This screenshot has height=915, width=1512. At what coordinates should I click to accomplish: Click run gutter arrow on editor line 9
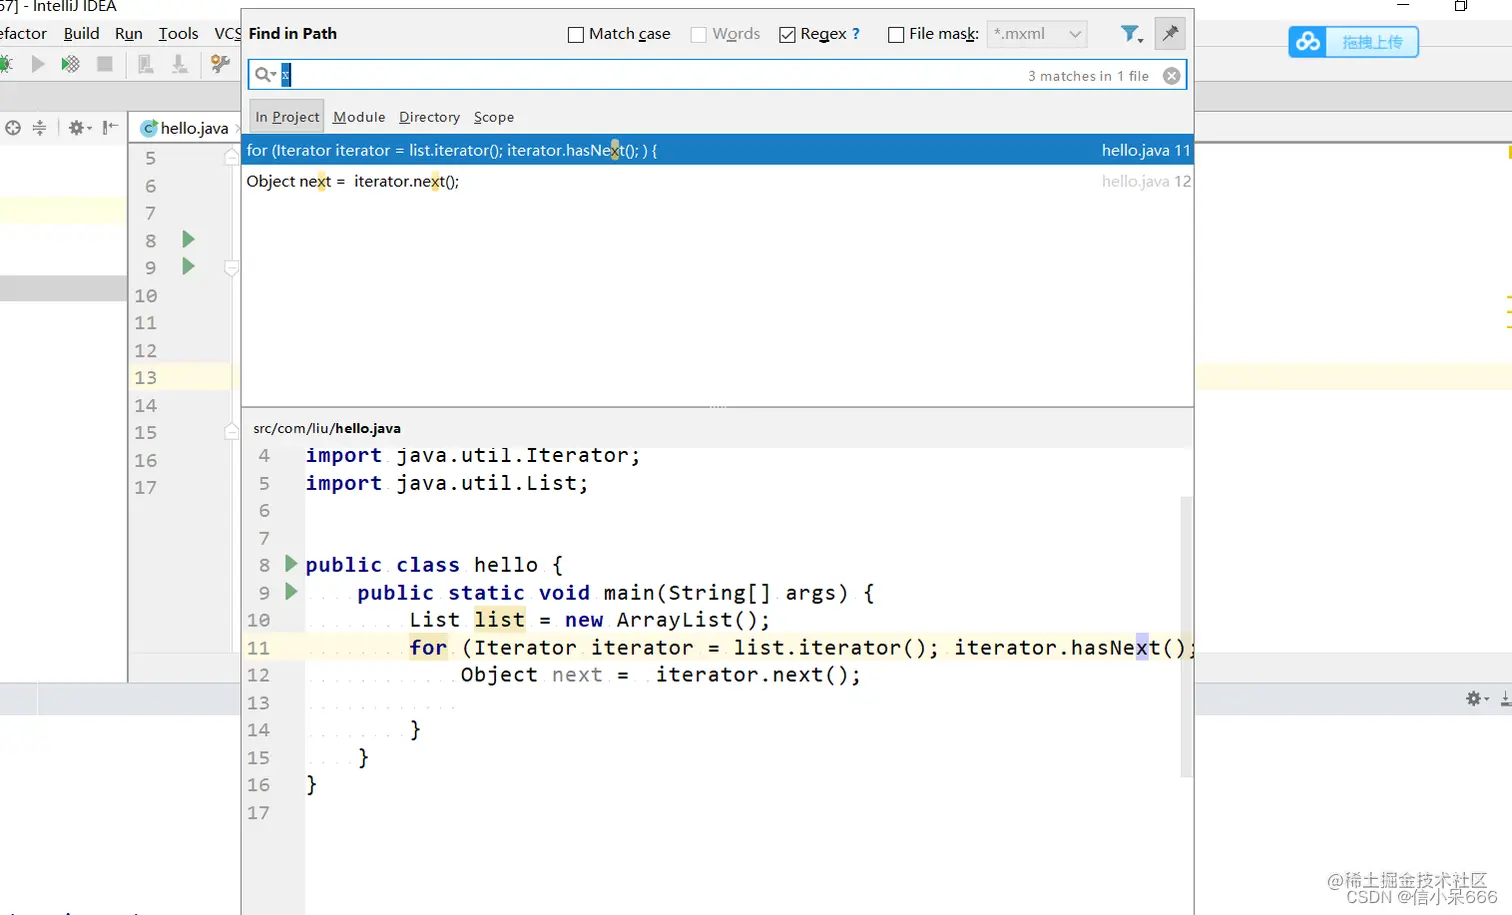click(188, 266)
